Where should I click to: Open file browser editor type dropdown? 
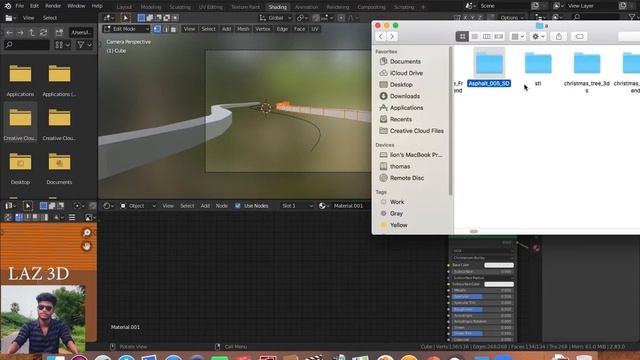tap(10, 18)
